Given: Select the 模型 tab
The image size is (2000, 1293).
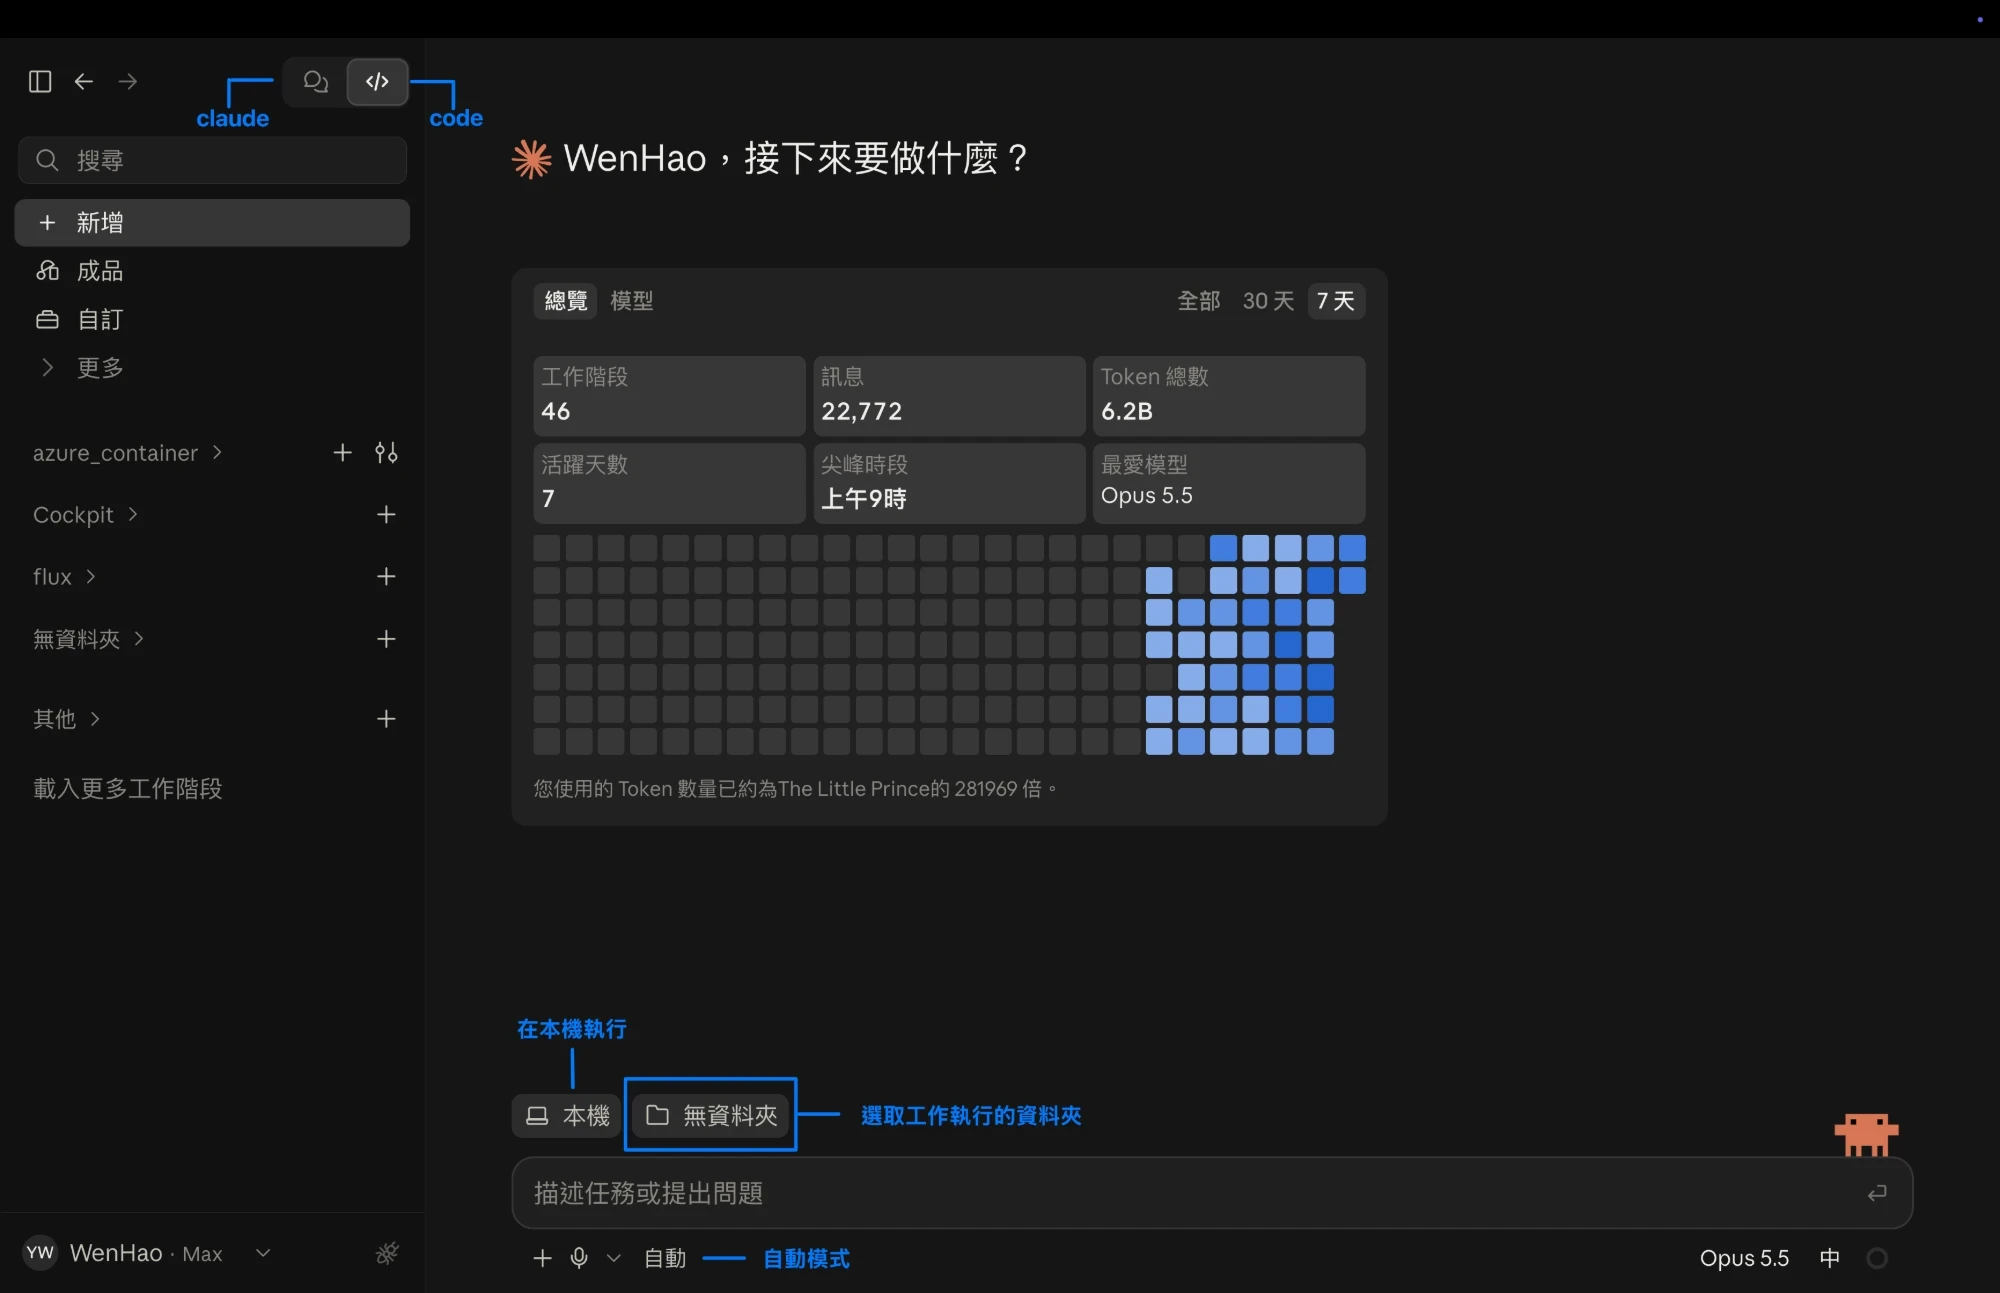Looking at the screenshot, I should pos(632,301).
